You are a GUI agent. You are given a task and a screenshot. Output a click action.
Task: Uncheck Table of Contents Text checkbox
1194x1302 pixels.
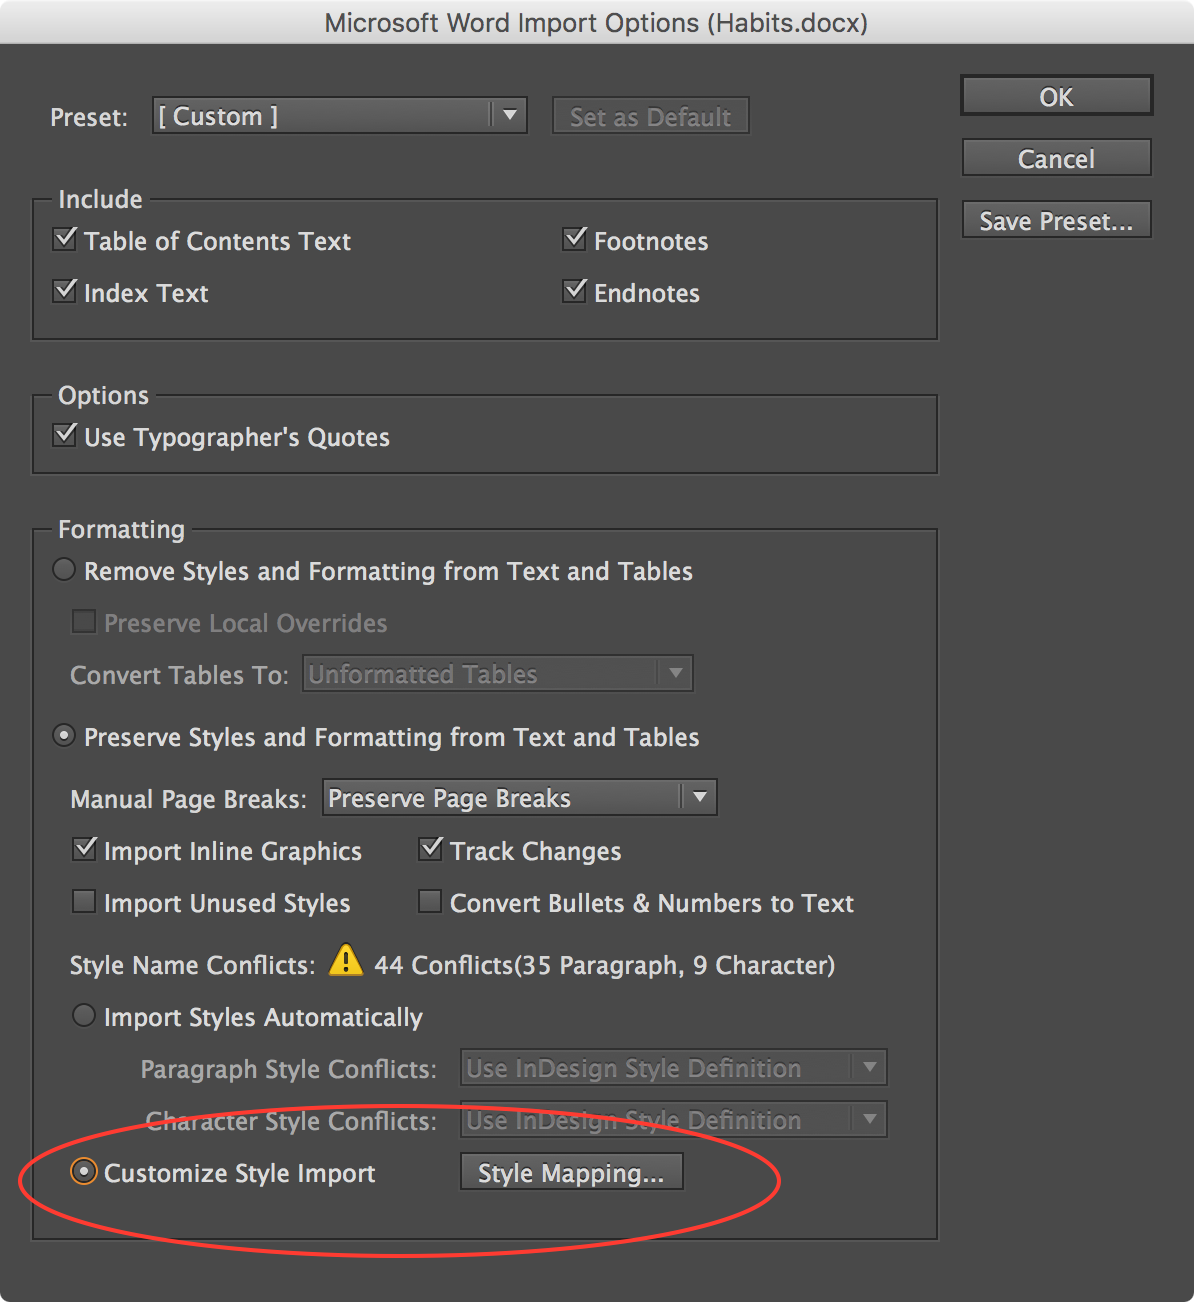tap(65, 239)
